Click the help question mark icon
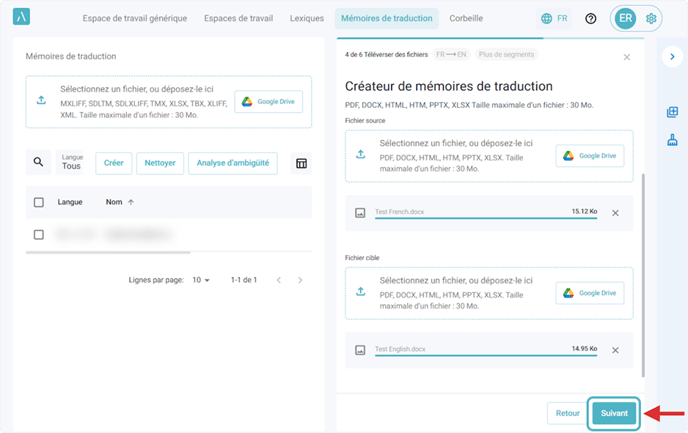This screenshot has height=433, width=688. [590, 18]
